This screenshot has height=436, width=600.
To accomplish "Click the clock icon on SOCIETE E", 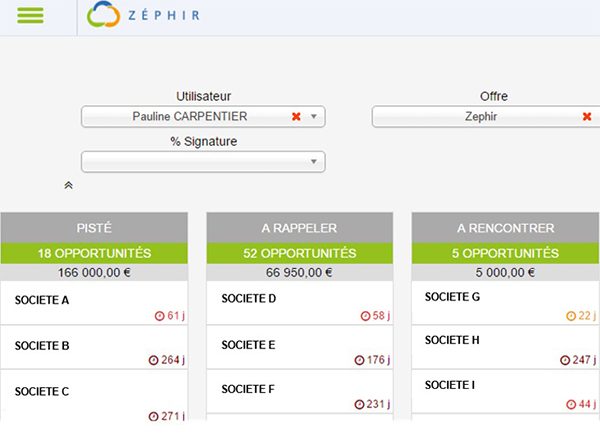I will point(359,361).
